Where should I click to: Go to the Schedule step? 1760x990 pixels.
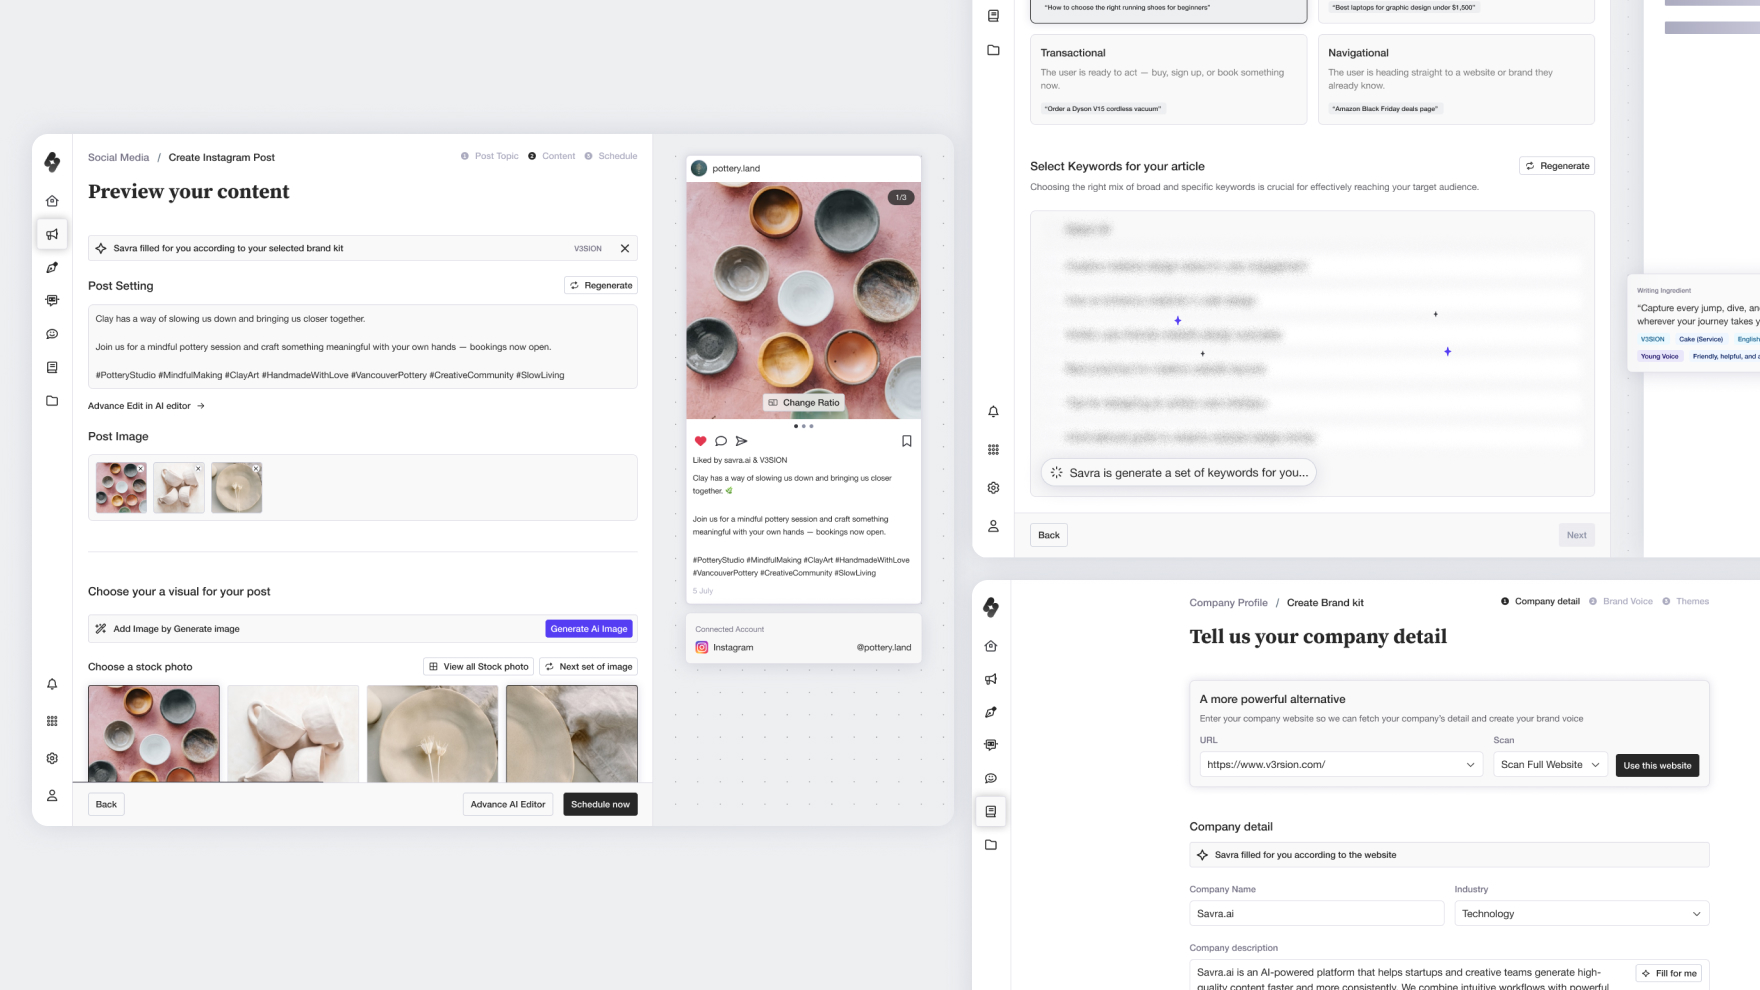click(x=611, y=156)
